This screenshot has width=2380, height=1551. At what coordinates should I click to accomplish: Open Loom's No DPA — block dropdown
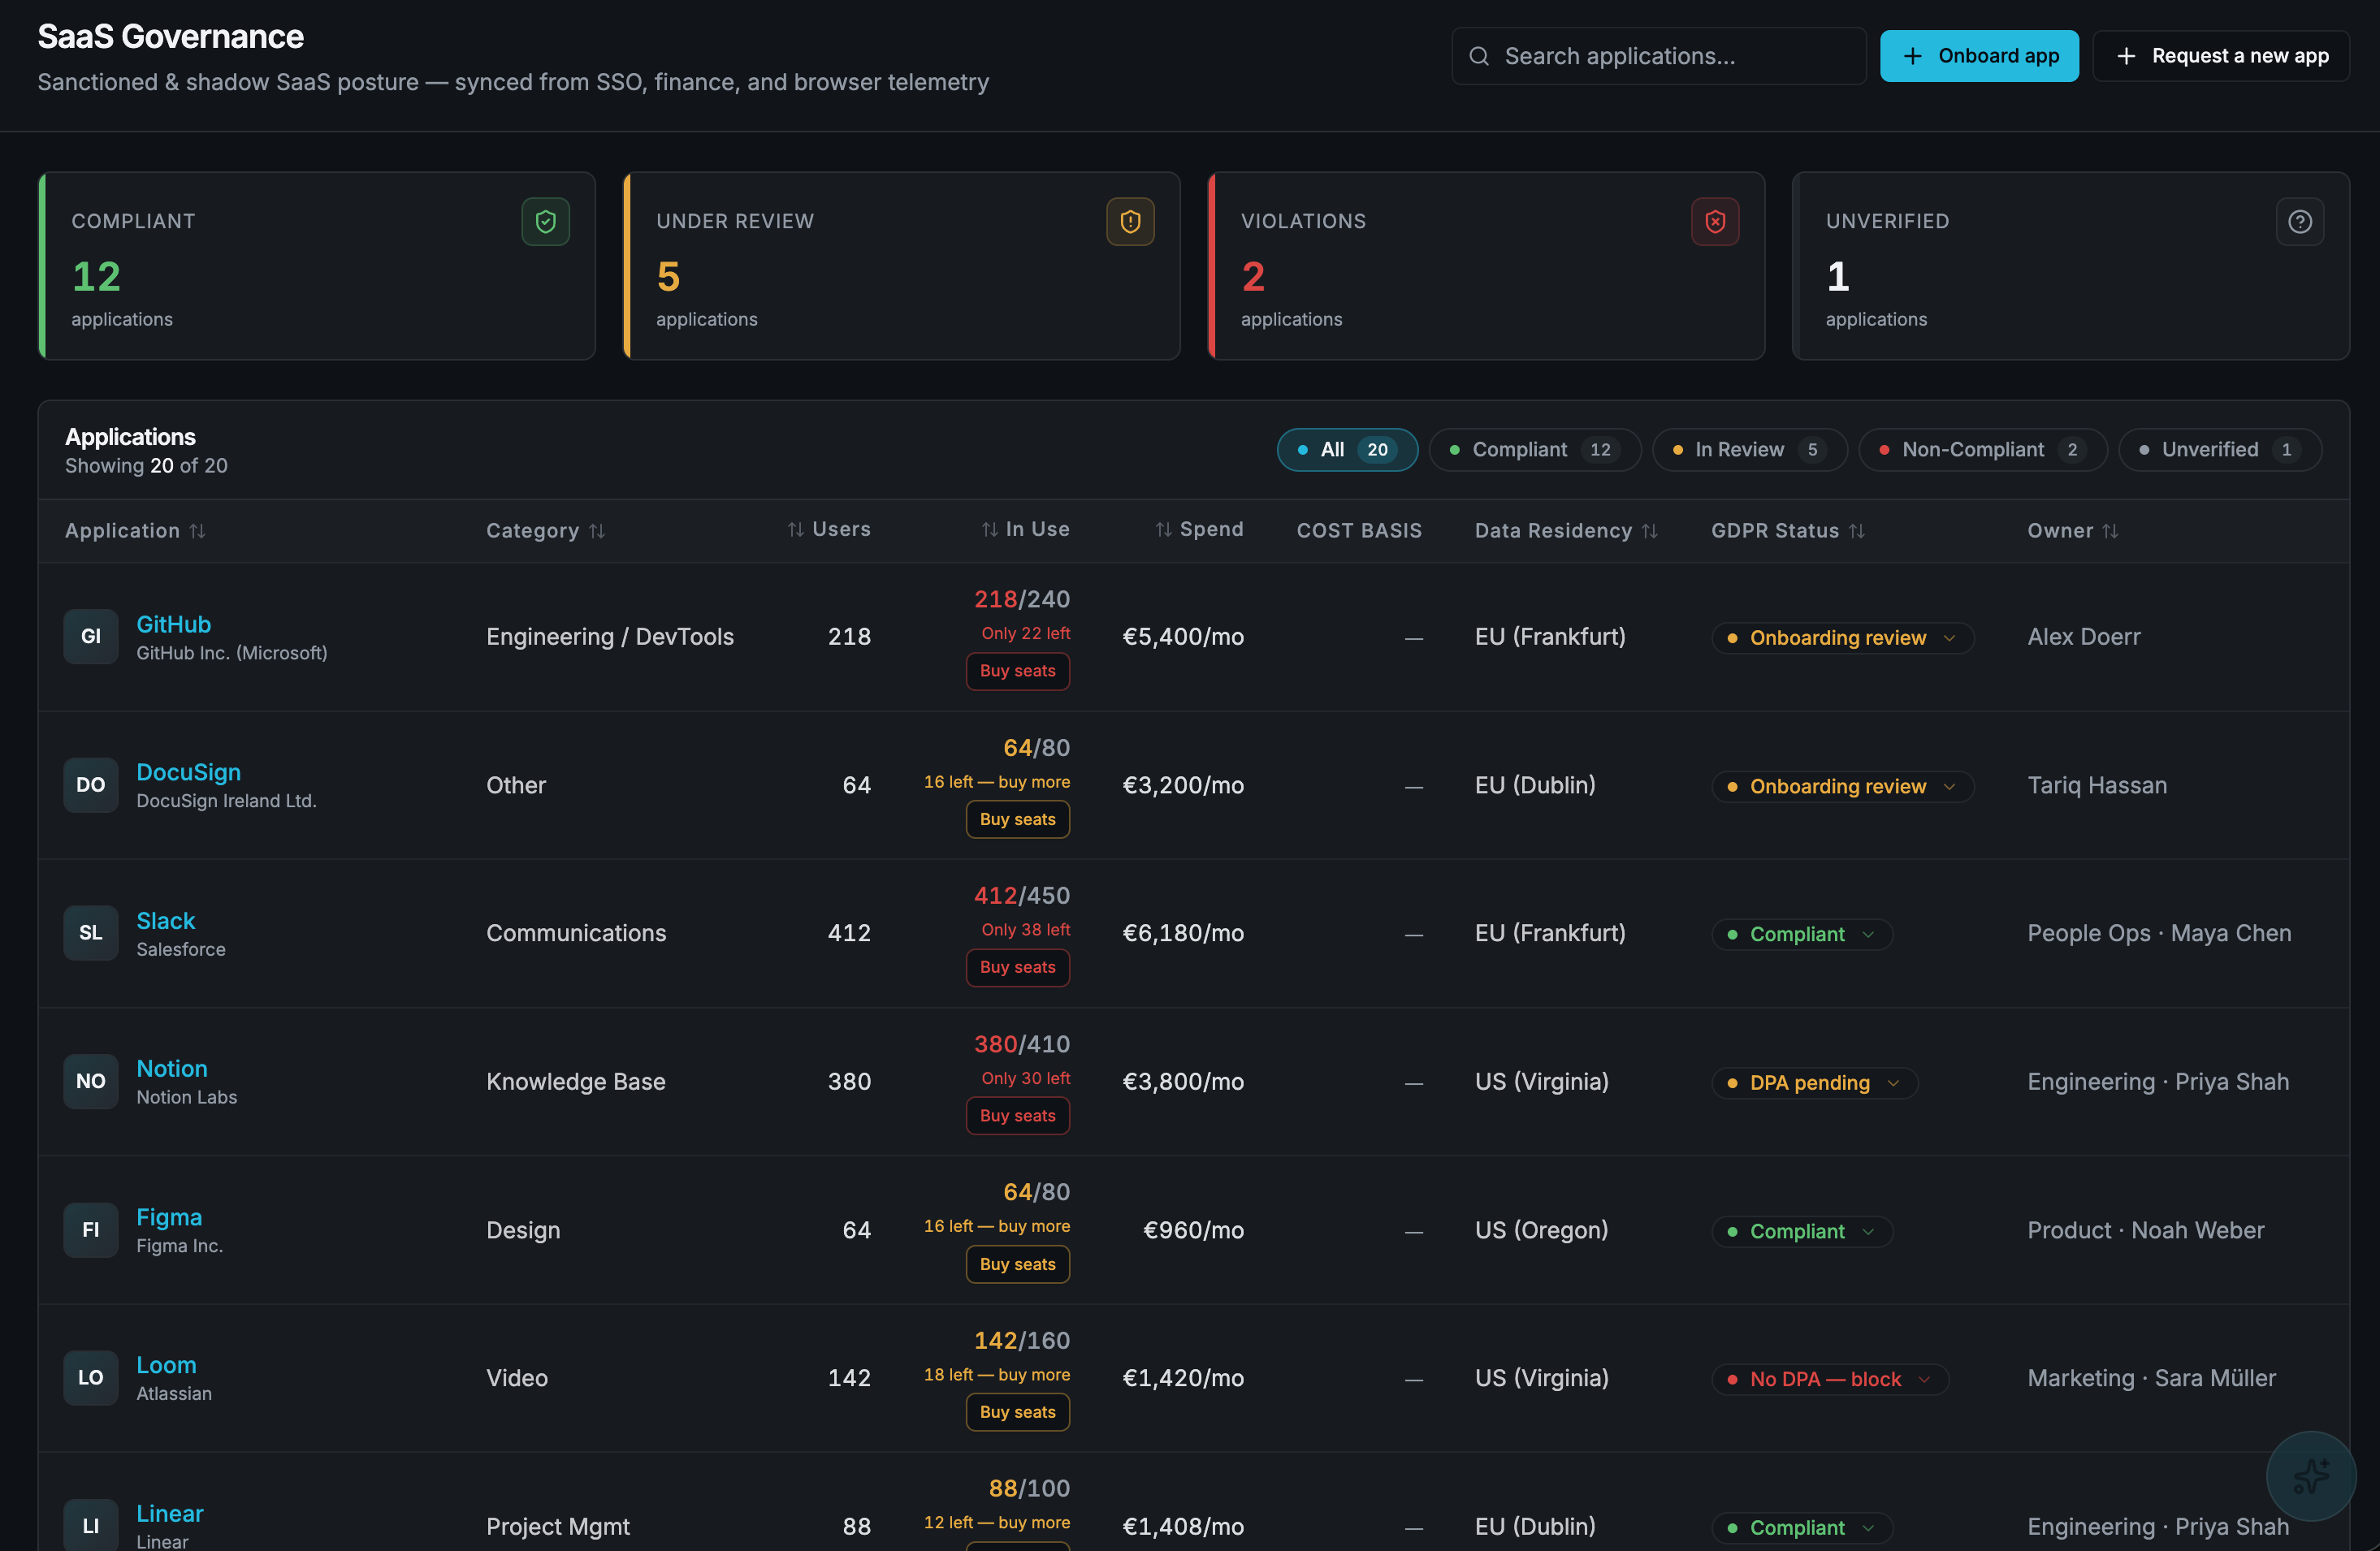[x=1830, y=1379]
